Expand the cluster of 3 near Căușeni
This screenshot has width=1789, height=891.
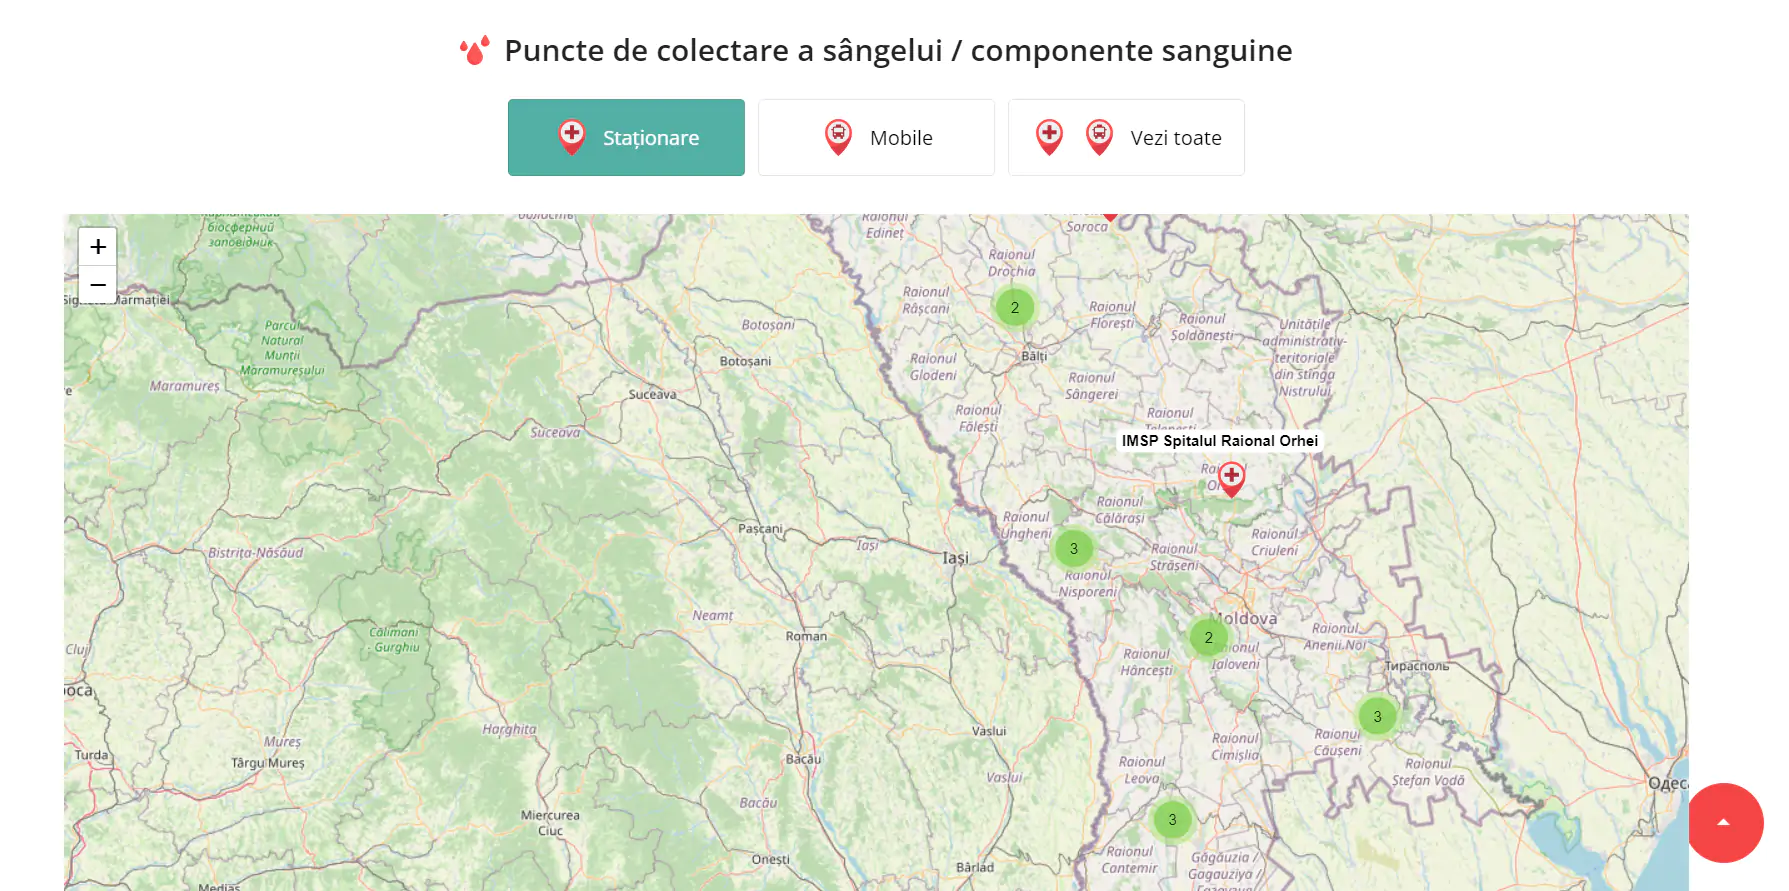(x=1378, y=716)
